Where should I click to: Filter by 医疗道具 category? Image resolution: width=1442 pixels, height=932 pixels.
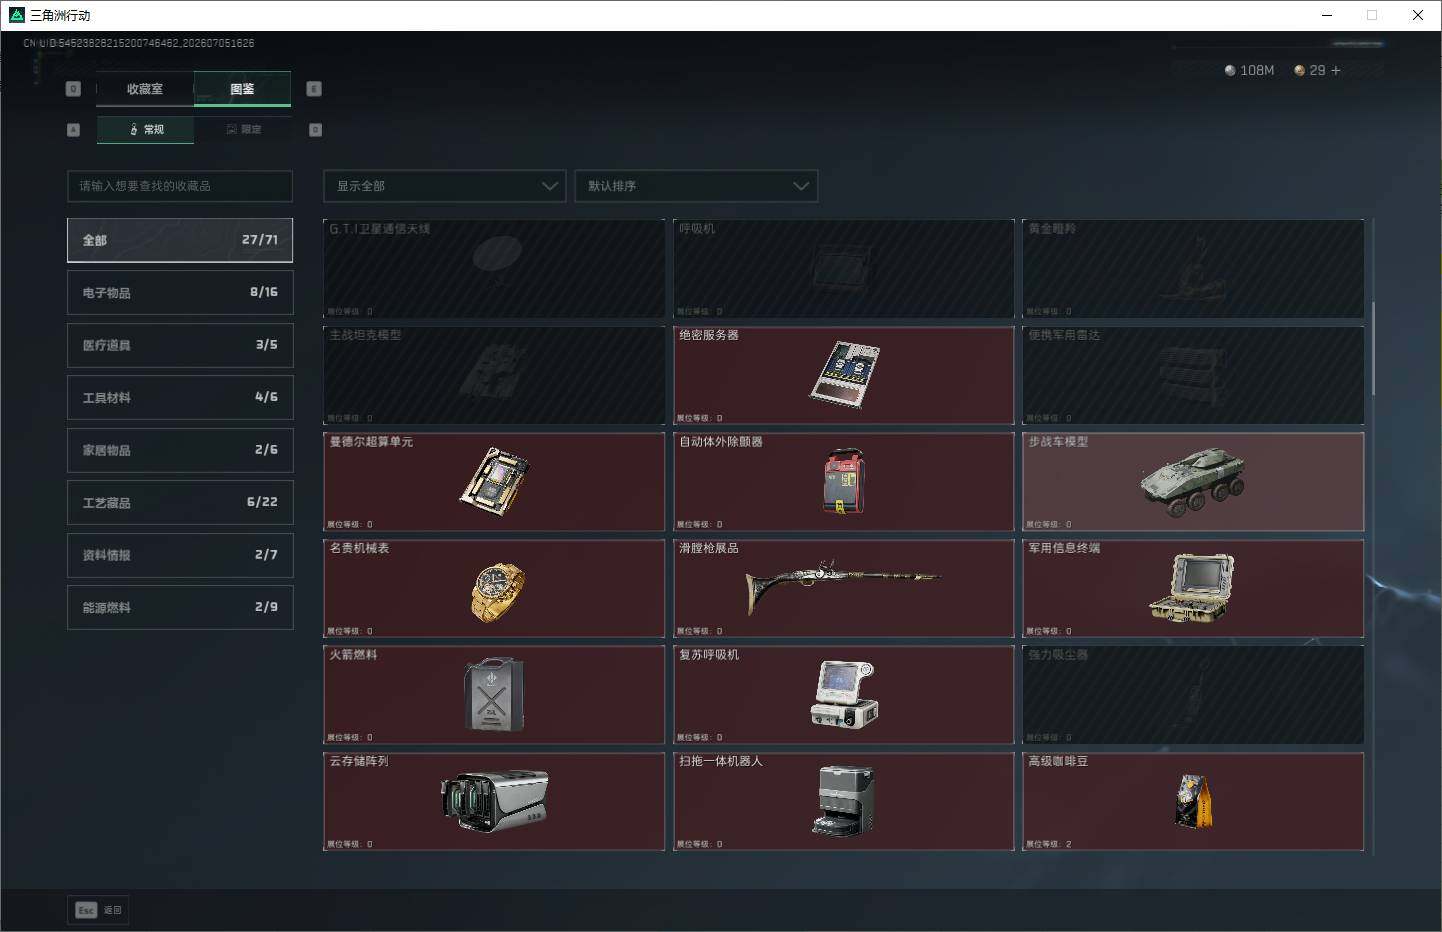(180, 345)
